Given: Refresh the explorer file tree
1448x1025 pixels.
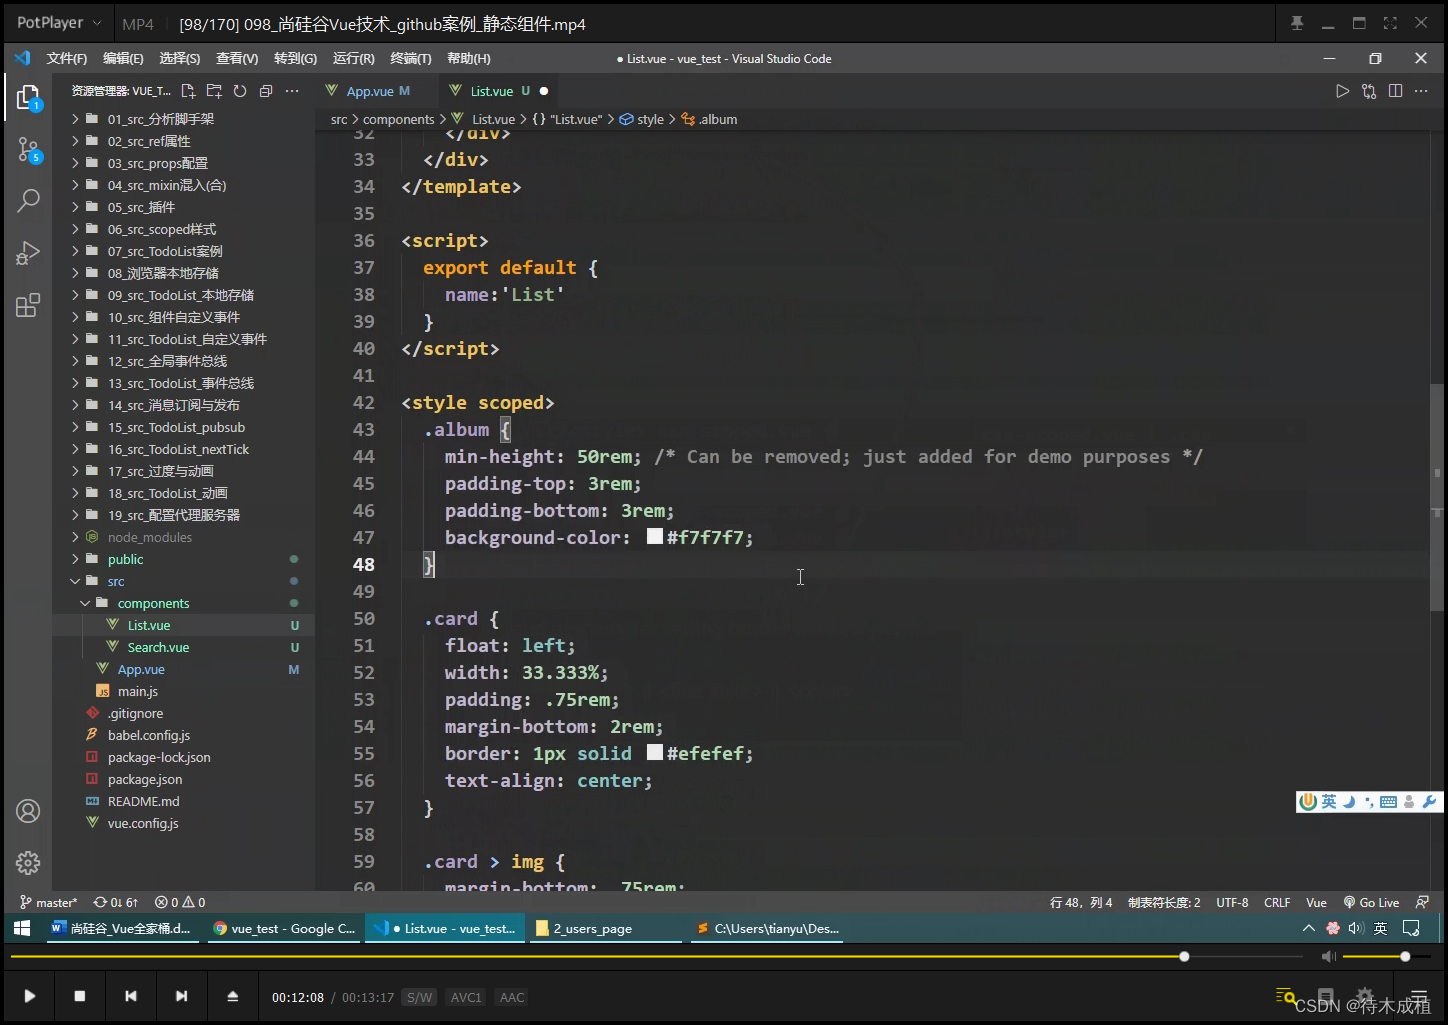Looking at the screenshot, I should click(240, 91).
